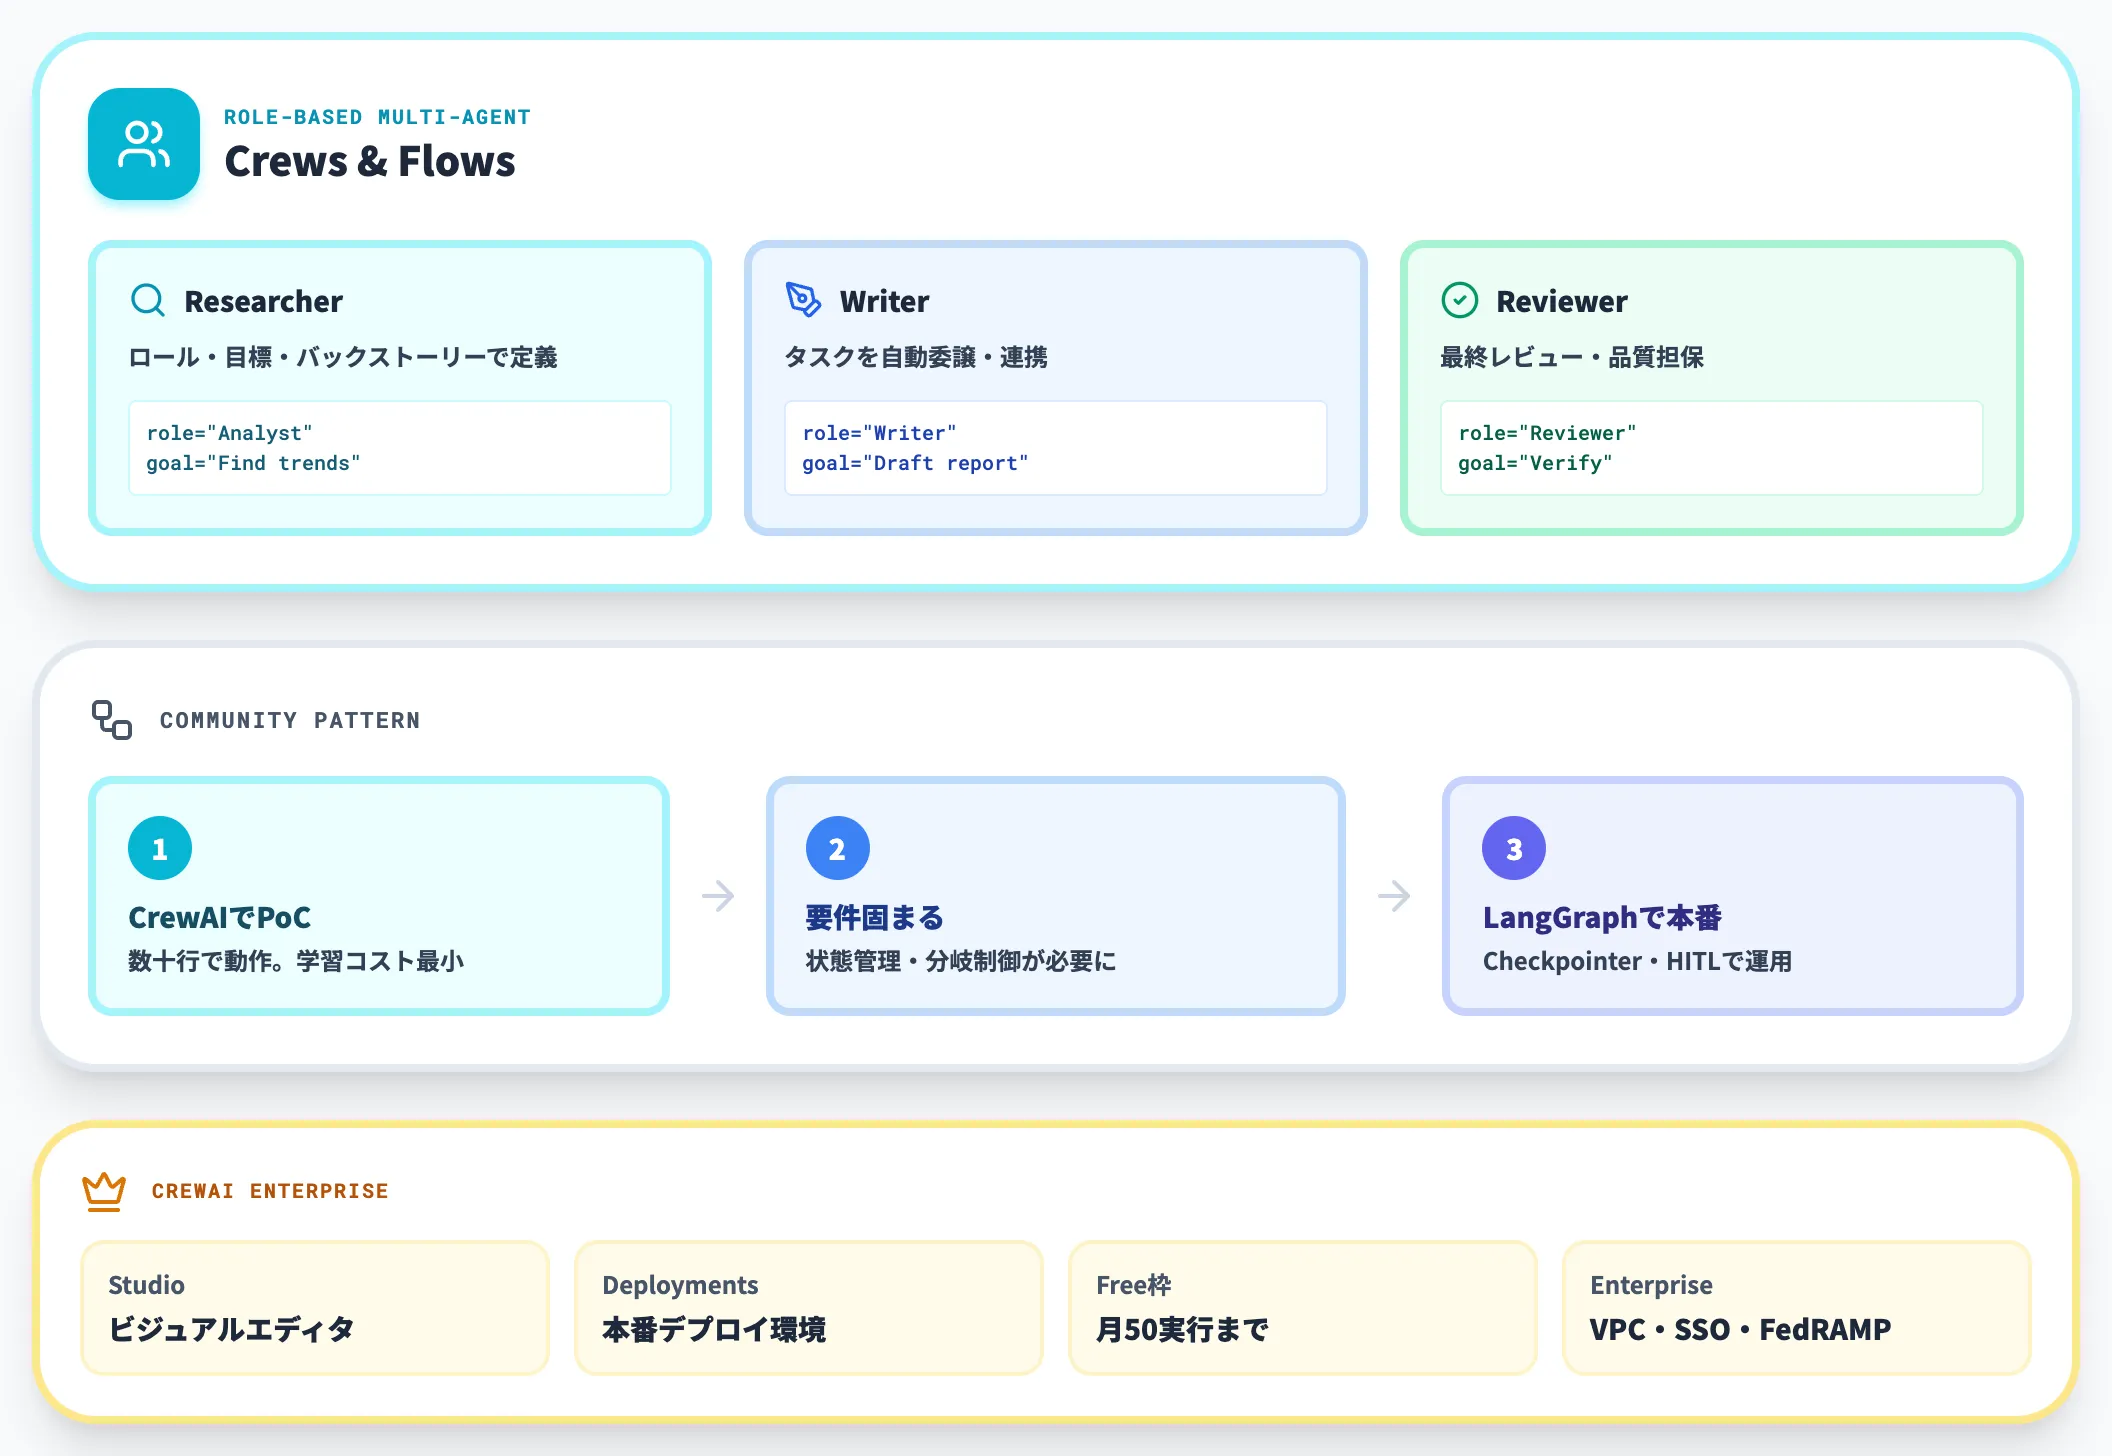
Task: Click the arrow between steps 2 and 3
Action: (x=1394, y=896)
